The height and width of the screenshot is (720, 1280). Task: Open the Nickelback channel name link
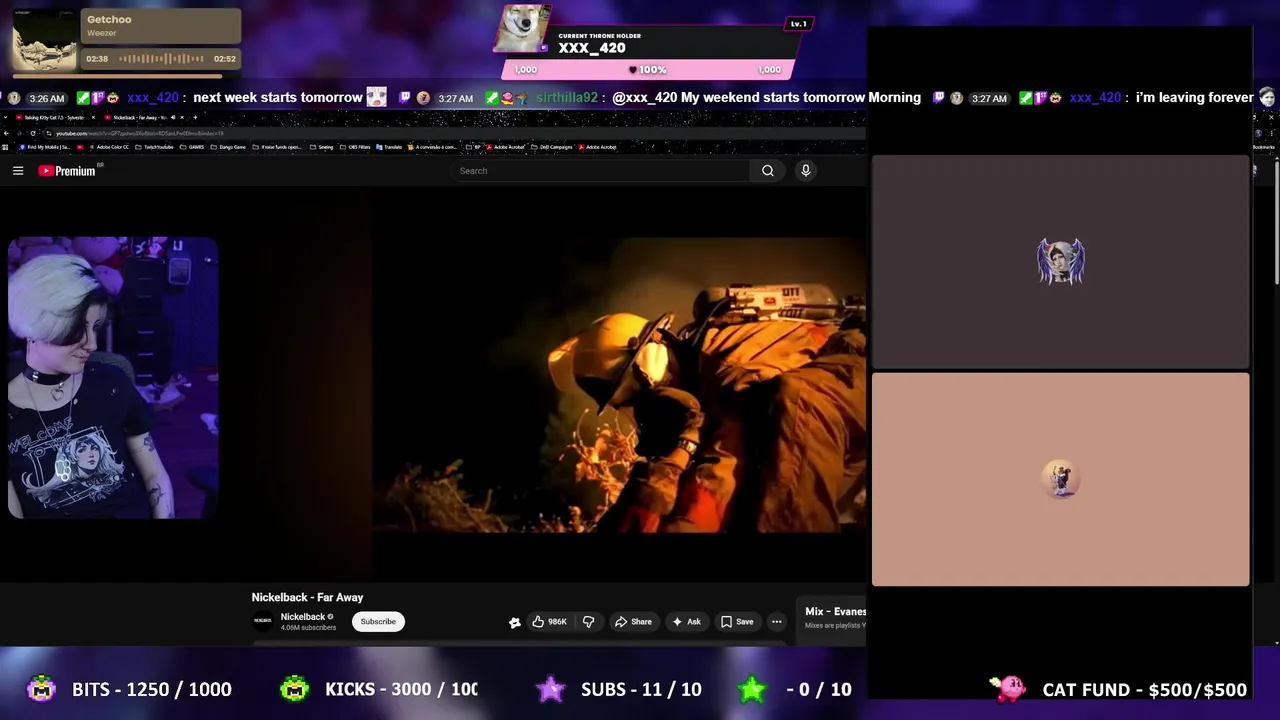[303, 617]
